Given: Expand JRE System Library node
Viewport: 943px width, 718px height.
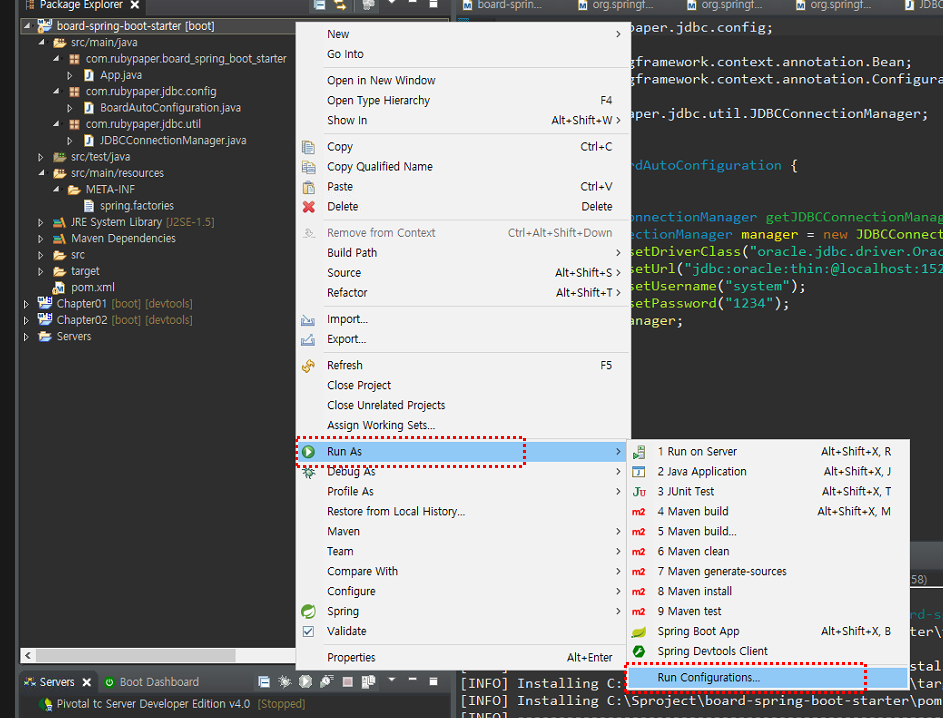Looking at the screenshot, I should [40, 222].
